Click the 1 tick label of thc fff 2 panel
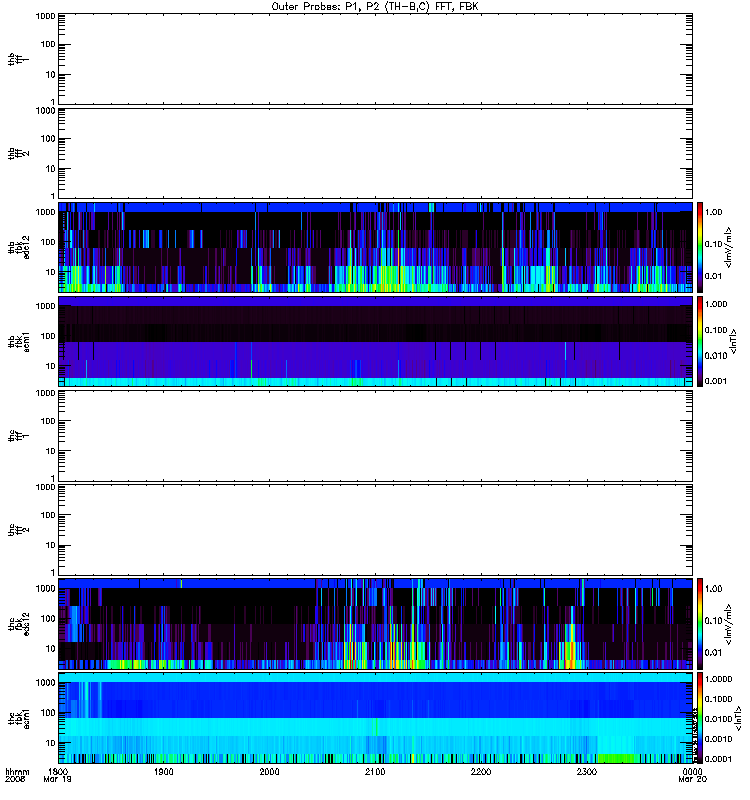 pyautogui.click(x=53, y=572)
